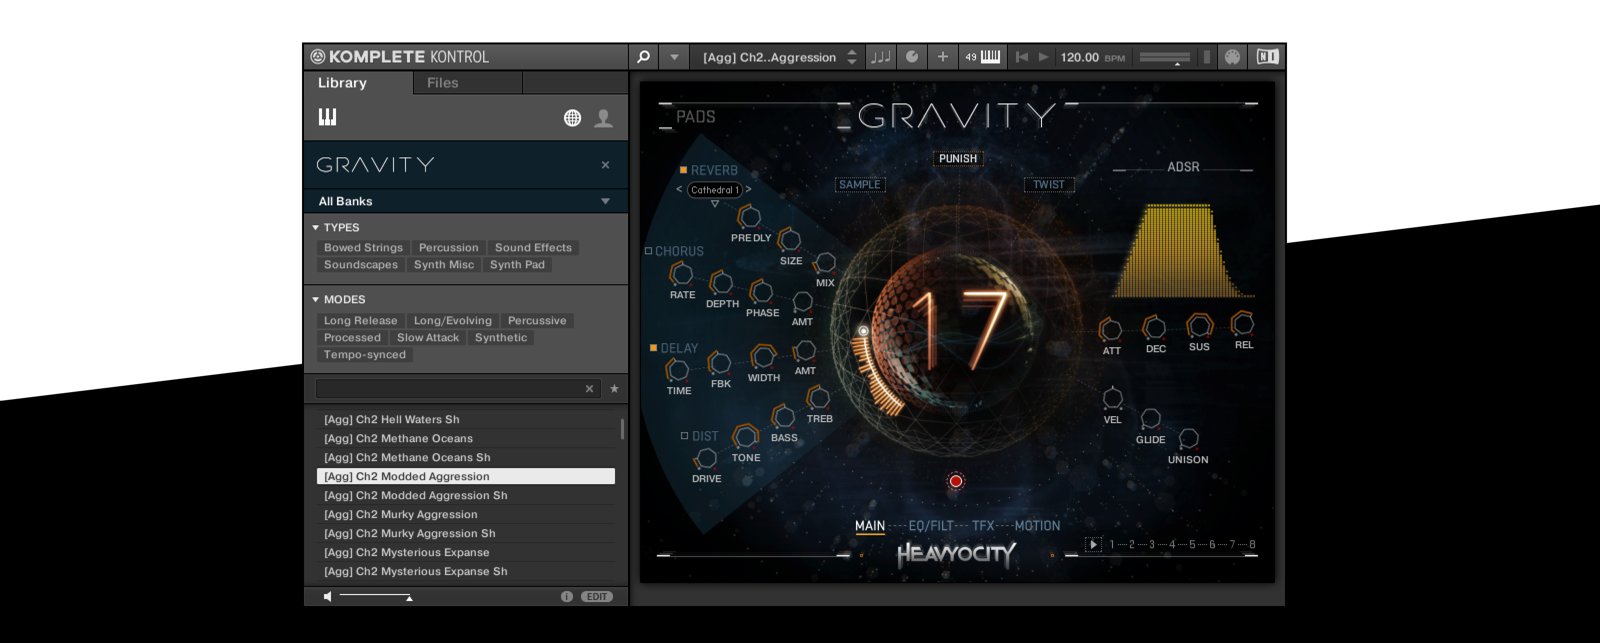This screenshot has width=1600, height=643.
Task: Toggle the favorites star filter
Action: (x=614, y=389)
